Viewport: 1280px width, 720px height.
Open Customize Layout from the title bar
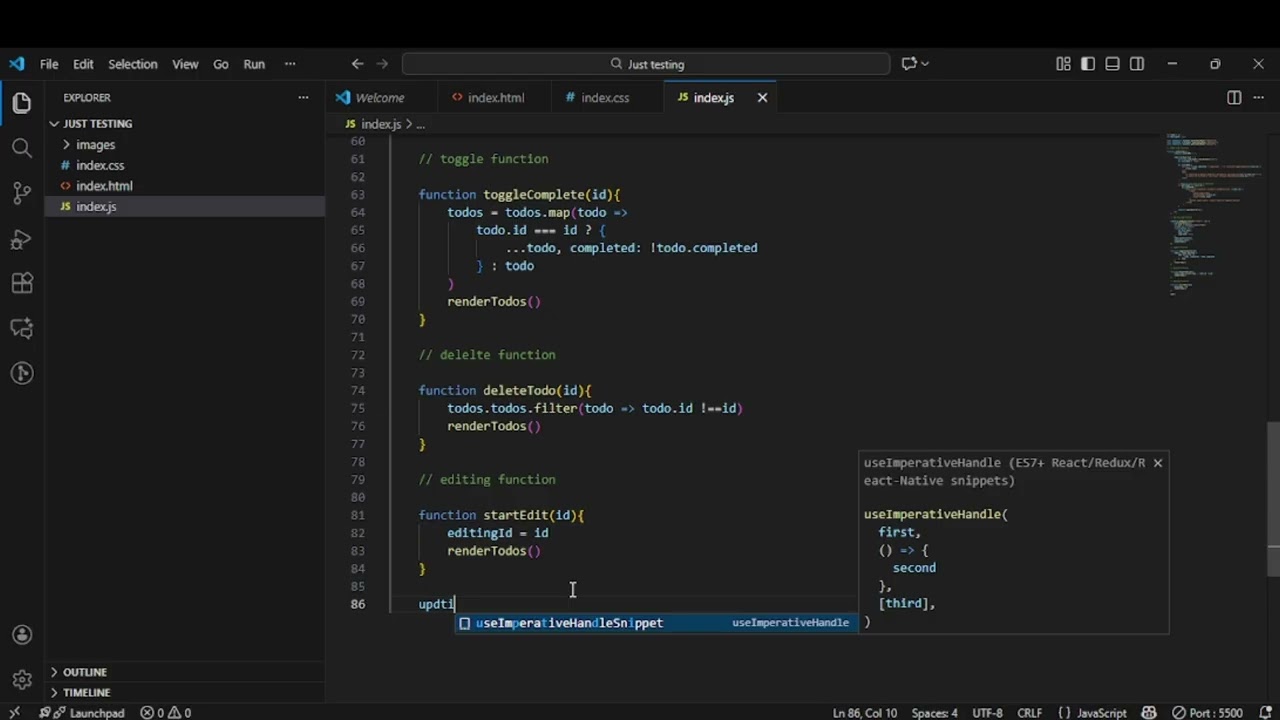coord(1063,64)
